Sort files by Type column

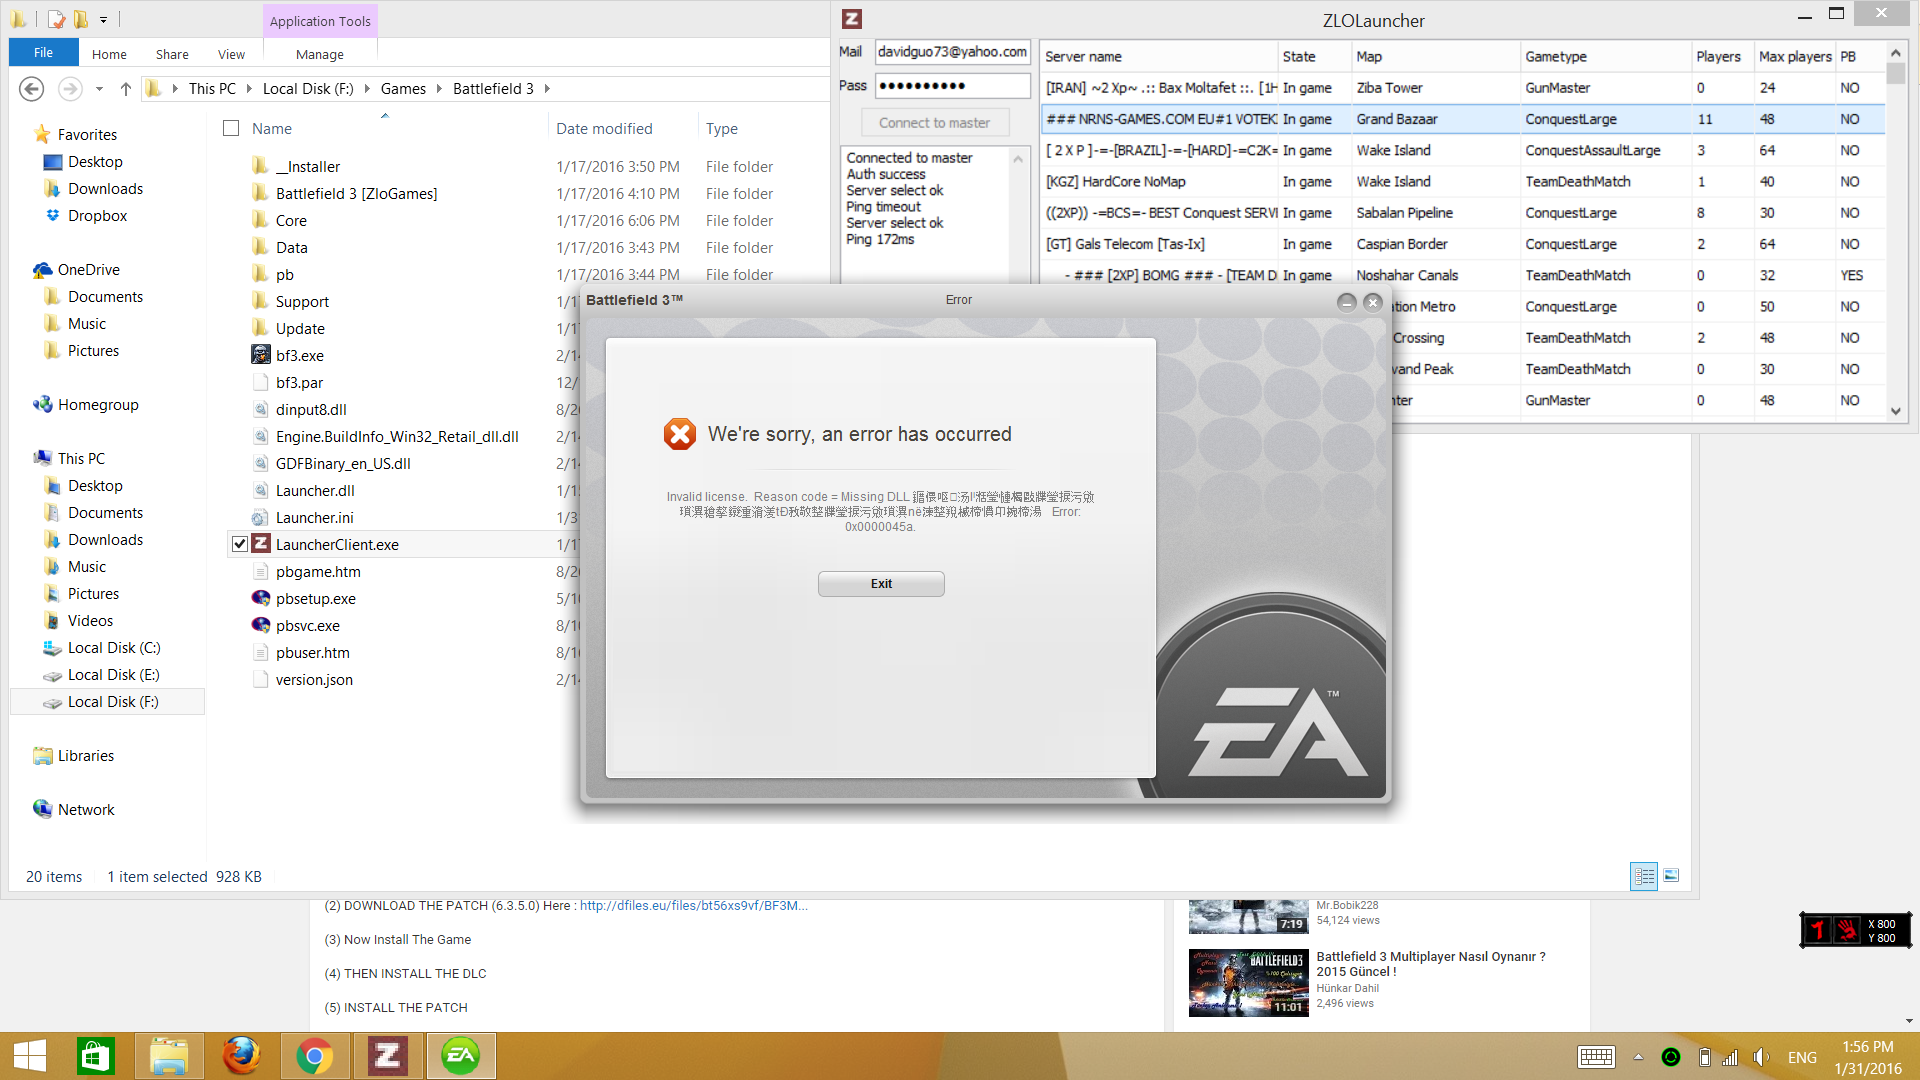721,128
